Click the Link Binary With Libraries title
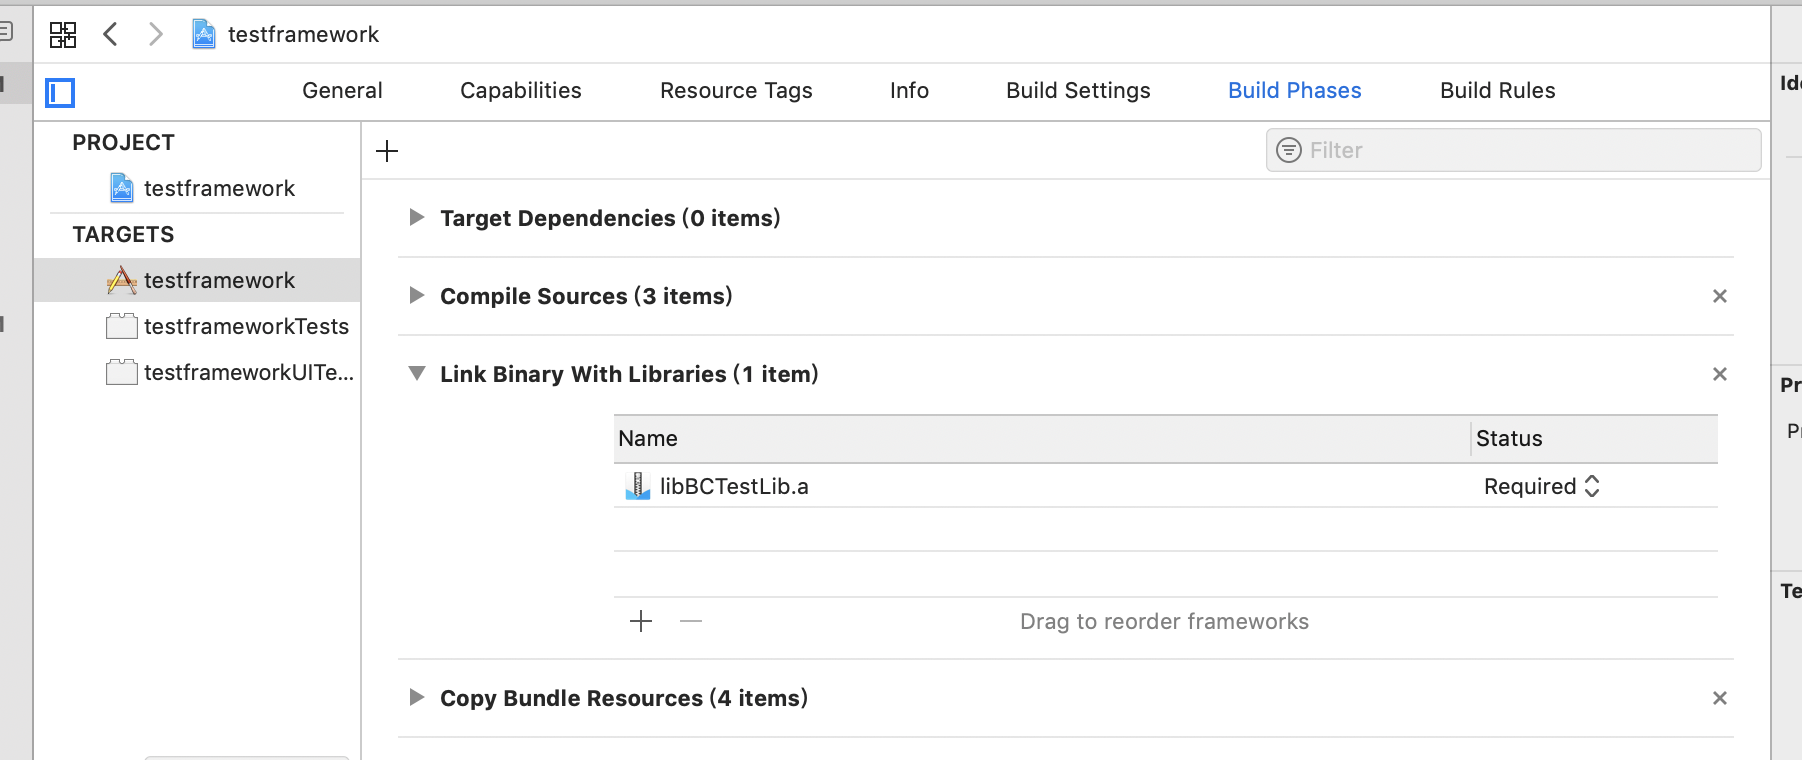The height and width of the screenshot is (760, 1802). (629, 374)
